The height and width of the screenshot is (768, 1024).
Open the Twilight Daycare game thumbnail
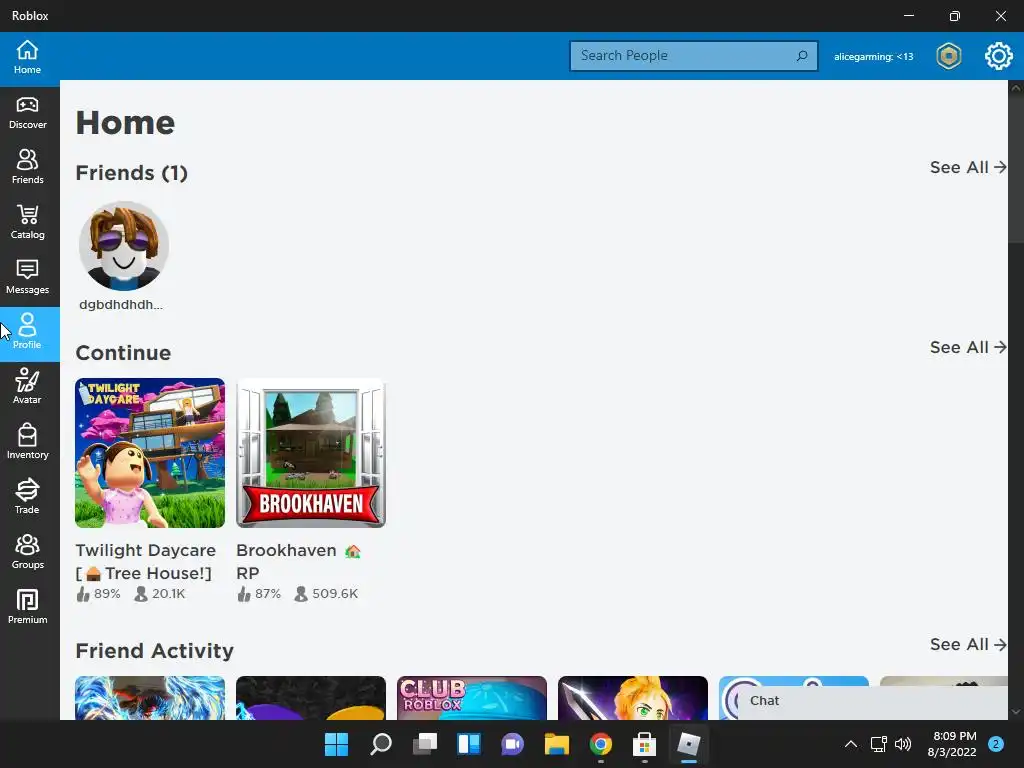pyautogui.click(x=150, y=453)
